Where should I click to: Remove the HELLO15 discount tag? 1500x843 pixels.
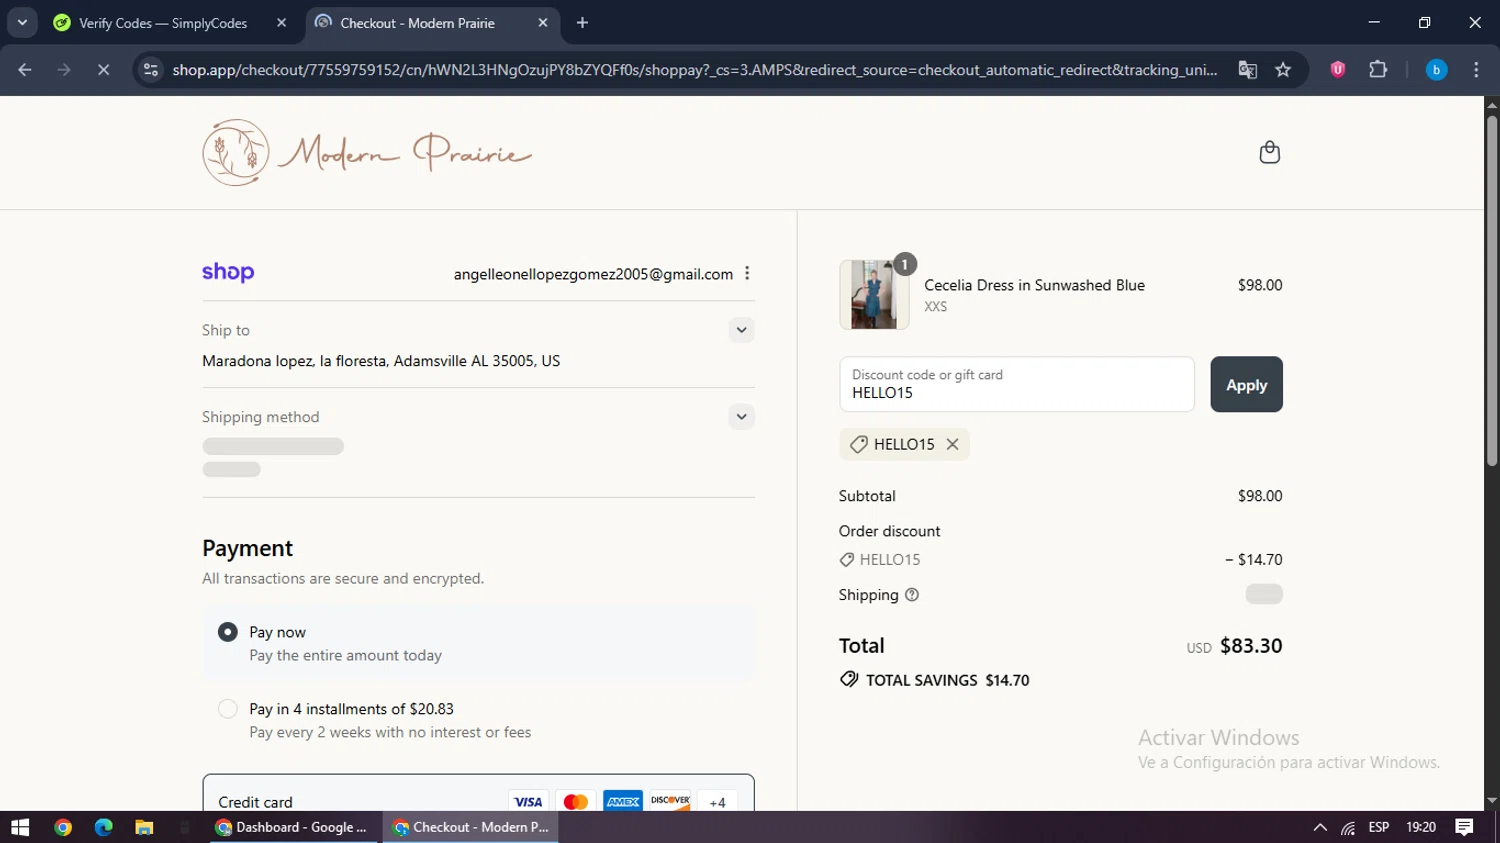(952, 444)
